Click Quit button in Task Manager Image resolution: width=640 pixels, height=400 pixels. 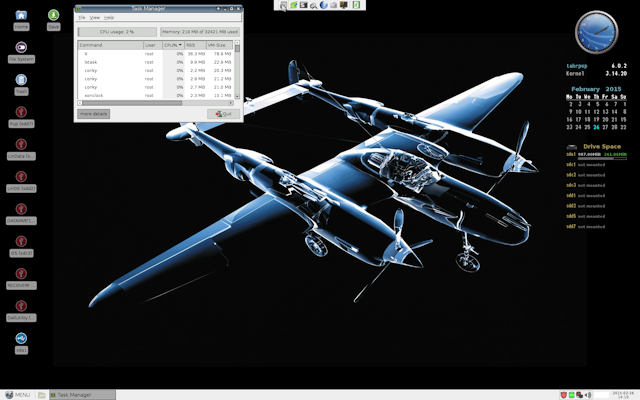tap(223, 114)
